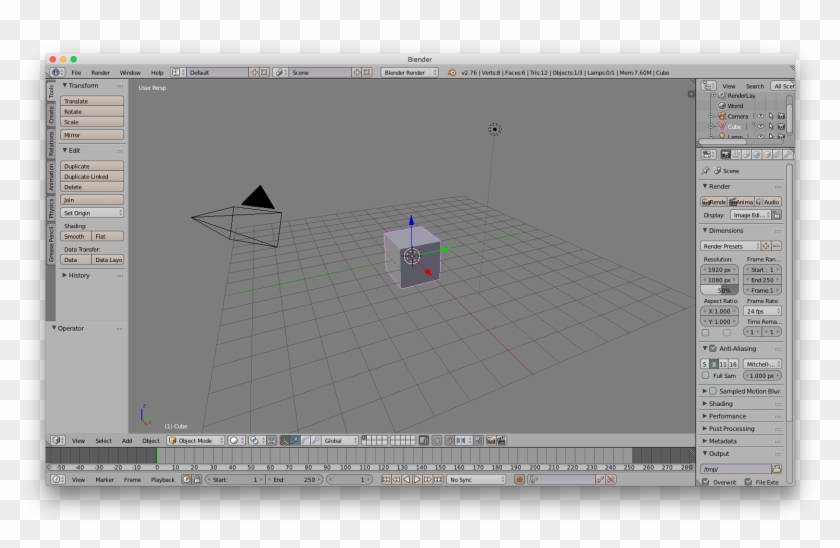Click the camera object in the 3D viewport
The height and width of the screenshot is (548, 840).
[237, 218]
